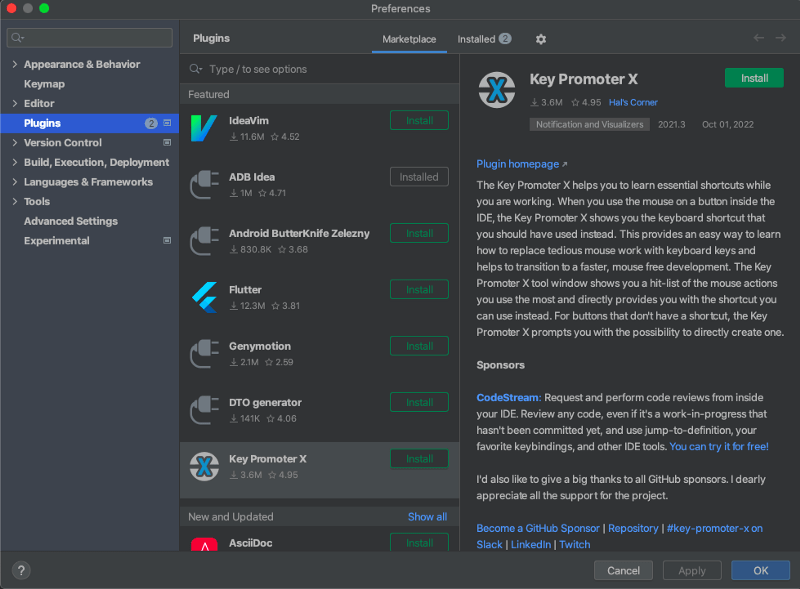Click the forward navigation arrow
This screenshot has width=800, height=589.
pyautogui.click(x=781, y=38)
